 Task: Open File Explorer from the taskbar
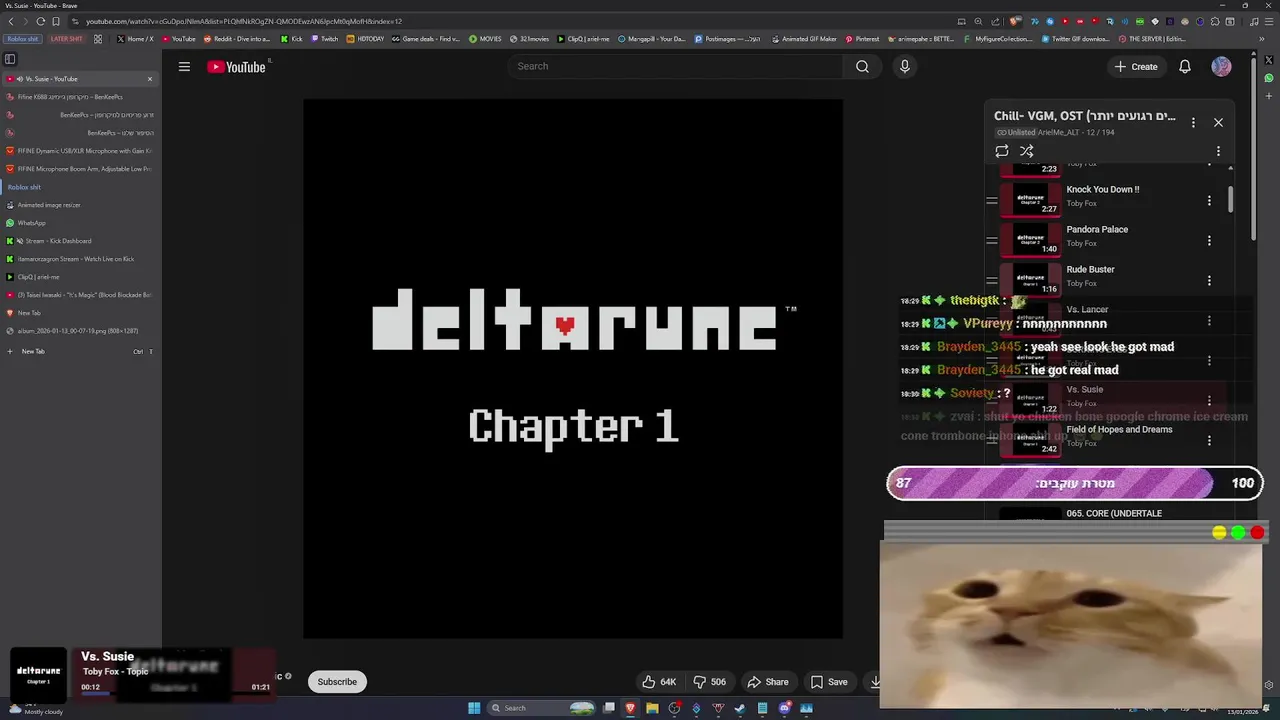652,708
